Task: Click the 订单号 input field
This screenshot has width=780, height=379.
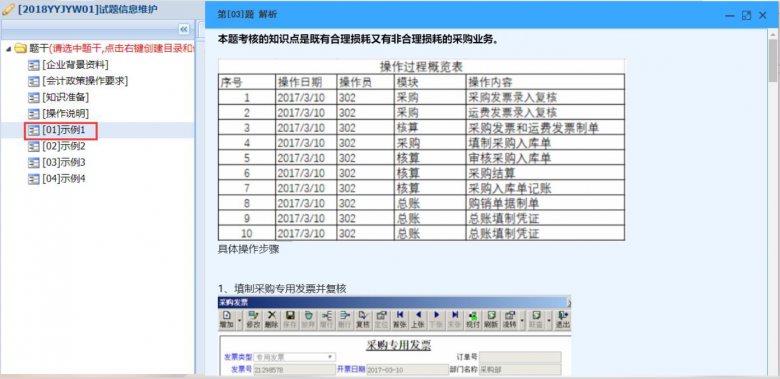Action: (x=520, y=357)
